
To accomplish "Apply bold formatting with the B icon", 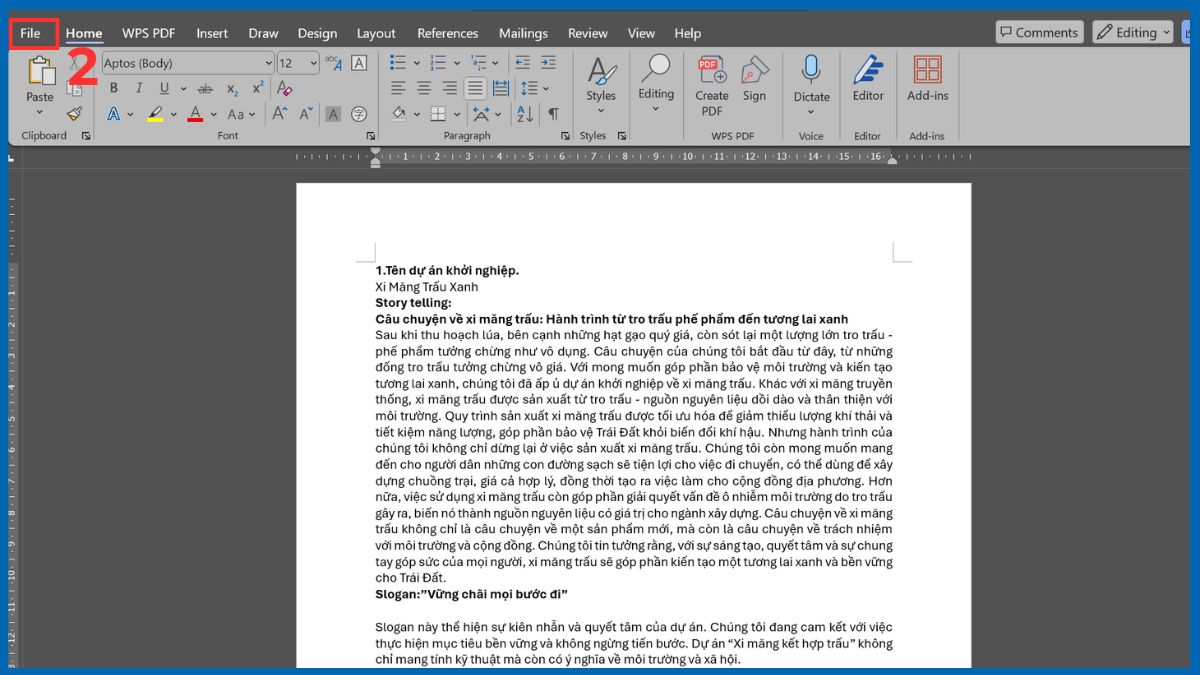I will tap(114, 88).
